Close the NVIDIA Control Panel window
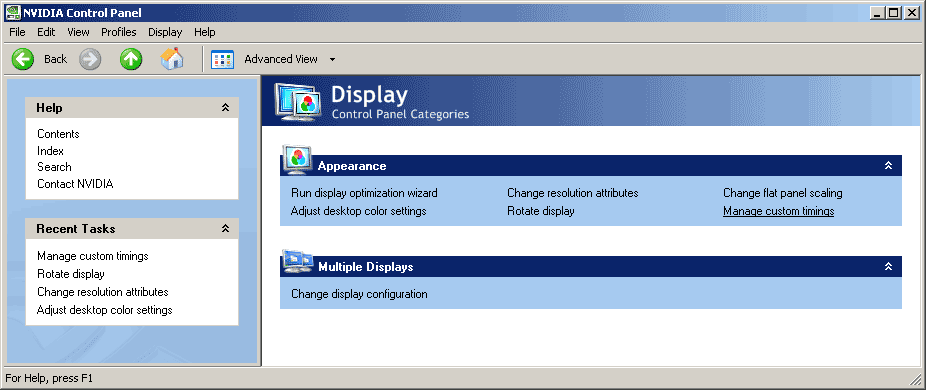This screenshot has height=390, width=926. 911,12
